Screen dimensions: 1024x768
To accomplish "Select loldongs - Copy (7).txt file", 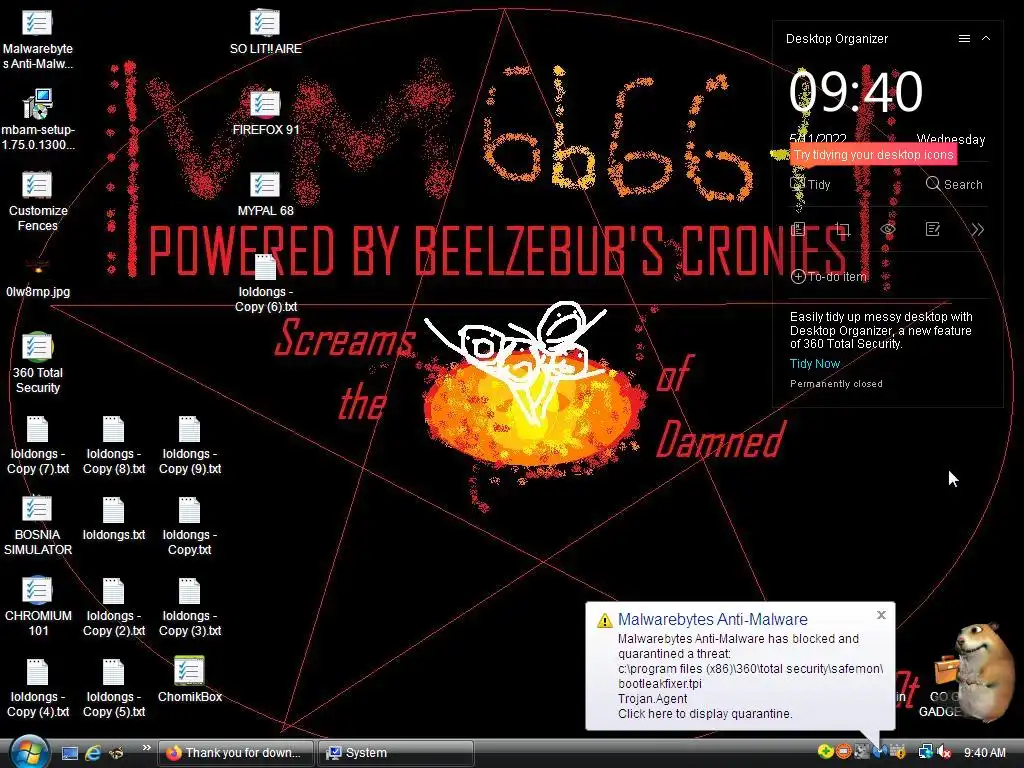I will [x=37, y=444].
